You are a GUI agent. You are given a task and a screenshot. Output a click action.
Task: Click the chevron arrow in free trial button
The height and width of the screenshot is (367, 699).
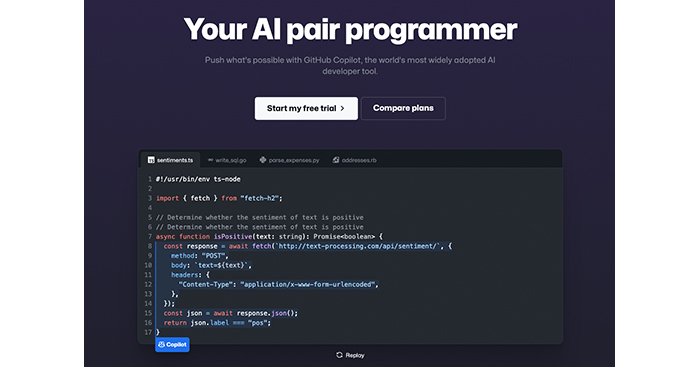click(x=342, y=108)
